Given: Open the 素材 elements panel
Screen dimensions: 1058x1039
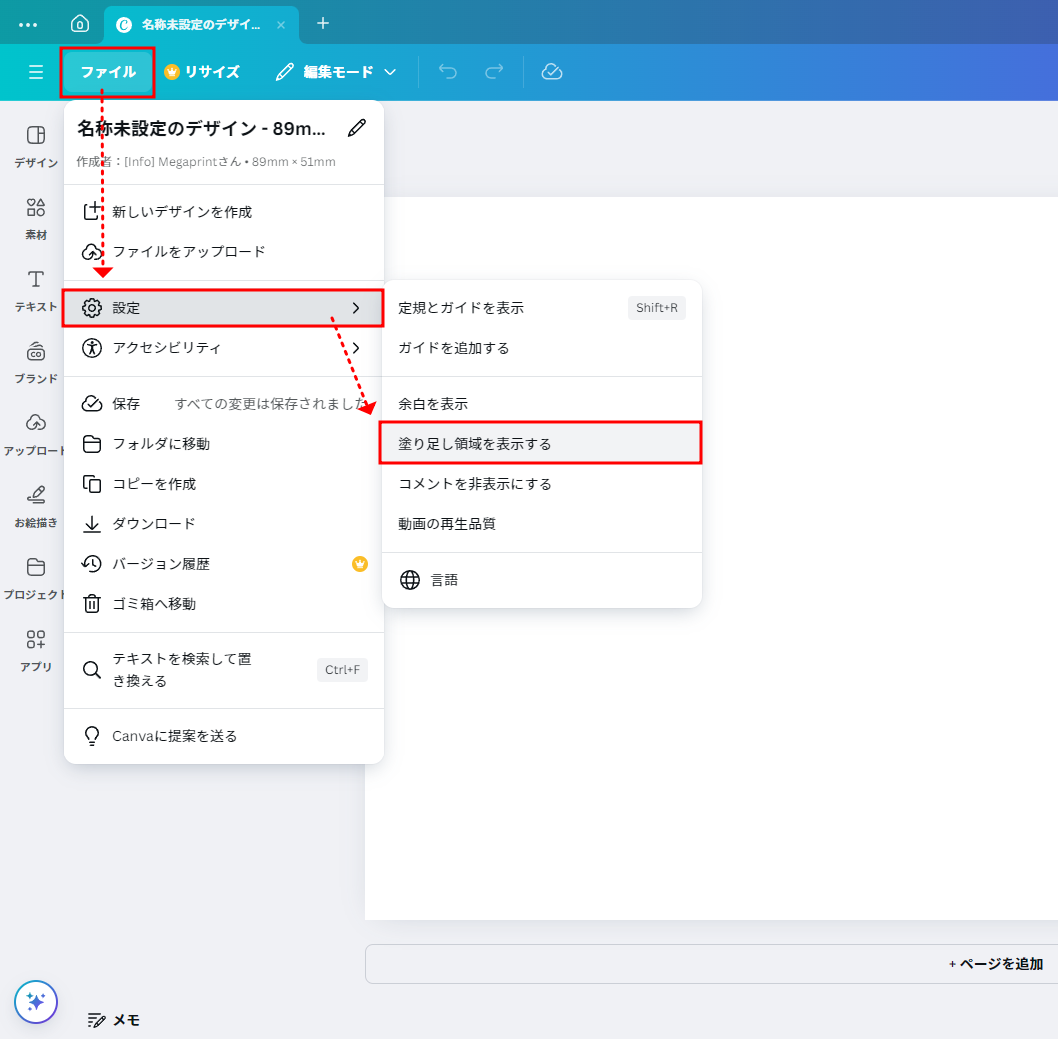Looking at the screenshot, I should [x=36, y=219].
